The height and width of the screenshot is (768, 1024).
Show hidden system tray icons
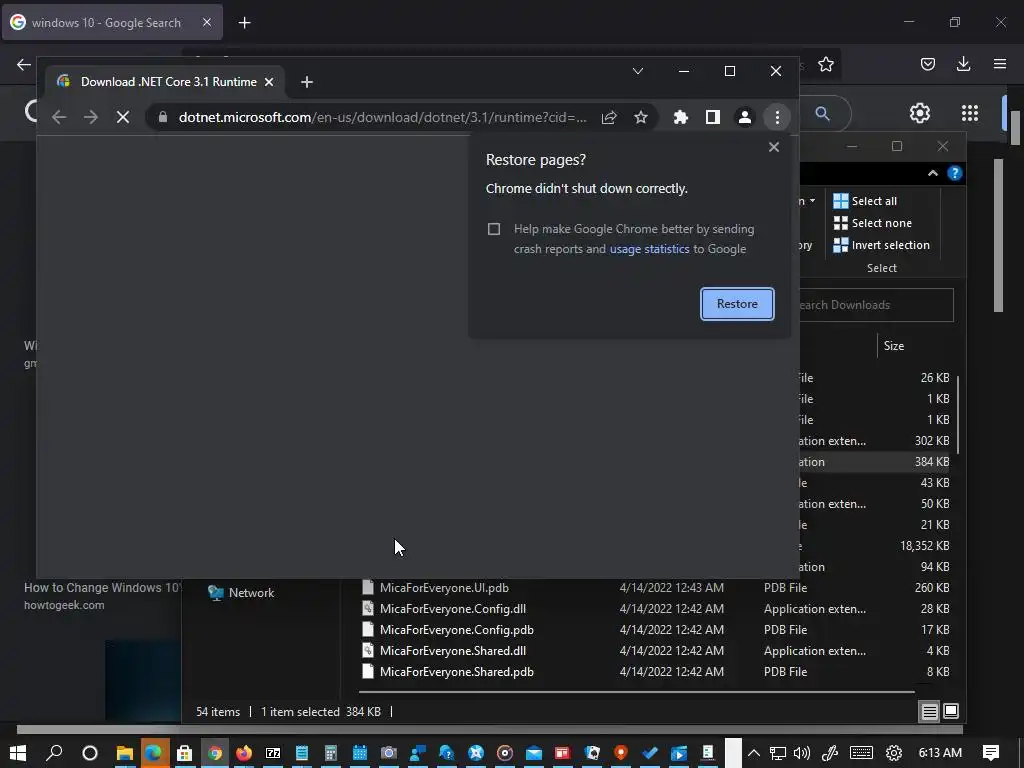(754, 753)
